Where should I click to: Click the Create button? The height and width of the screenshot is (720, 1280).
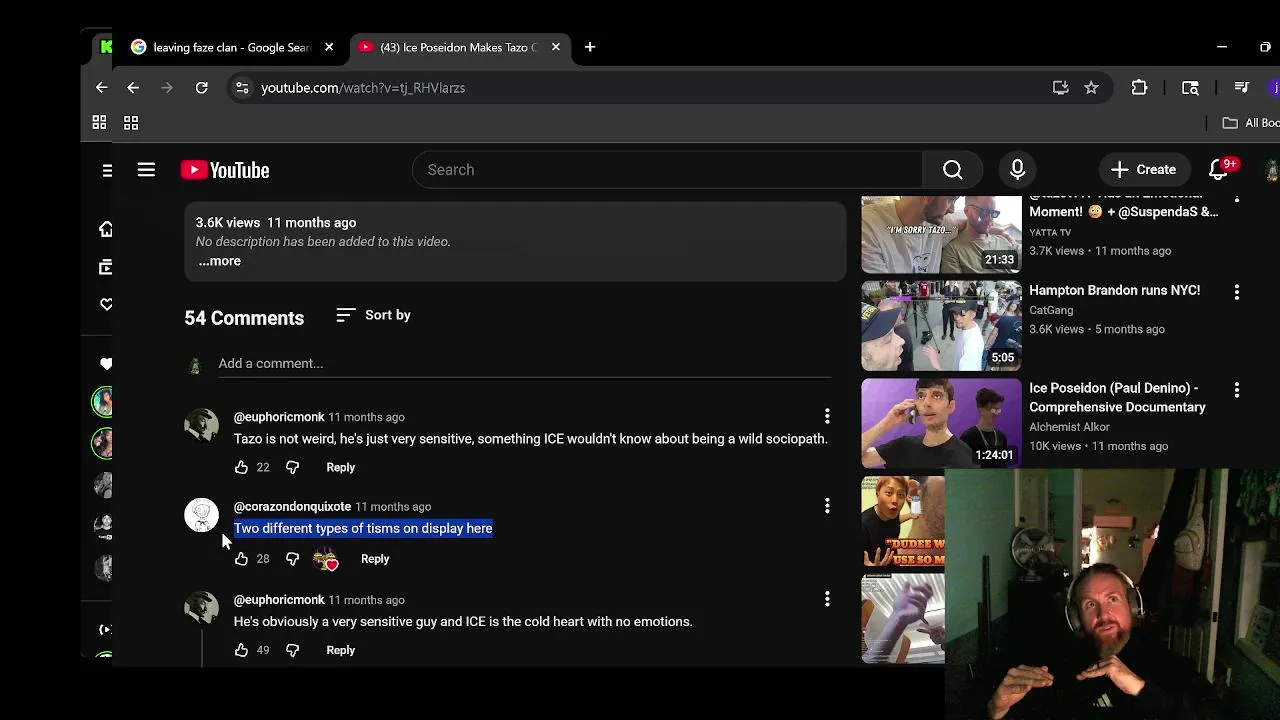[1143, 170]
